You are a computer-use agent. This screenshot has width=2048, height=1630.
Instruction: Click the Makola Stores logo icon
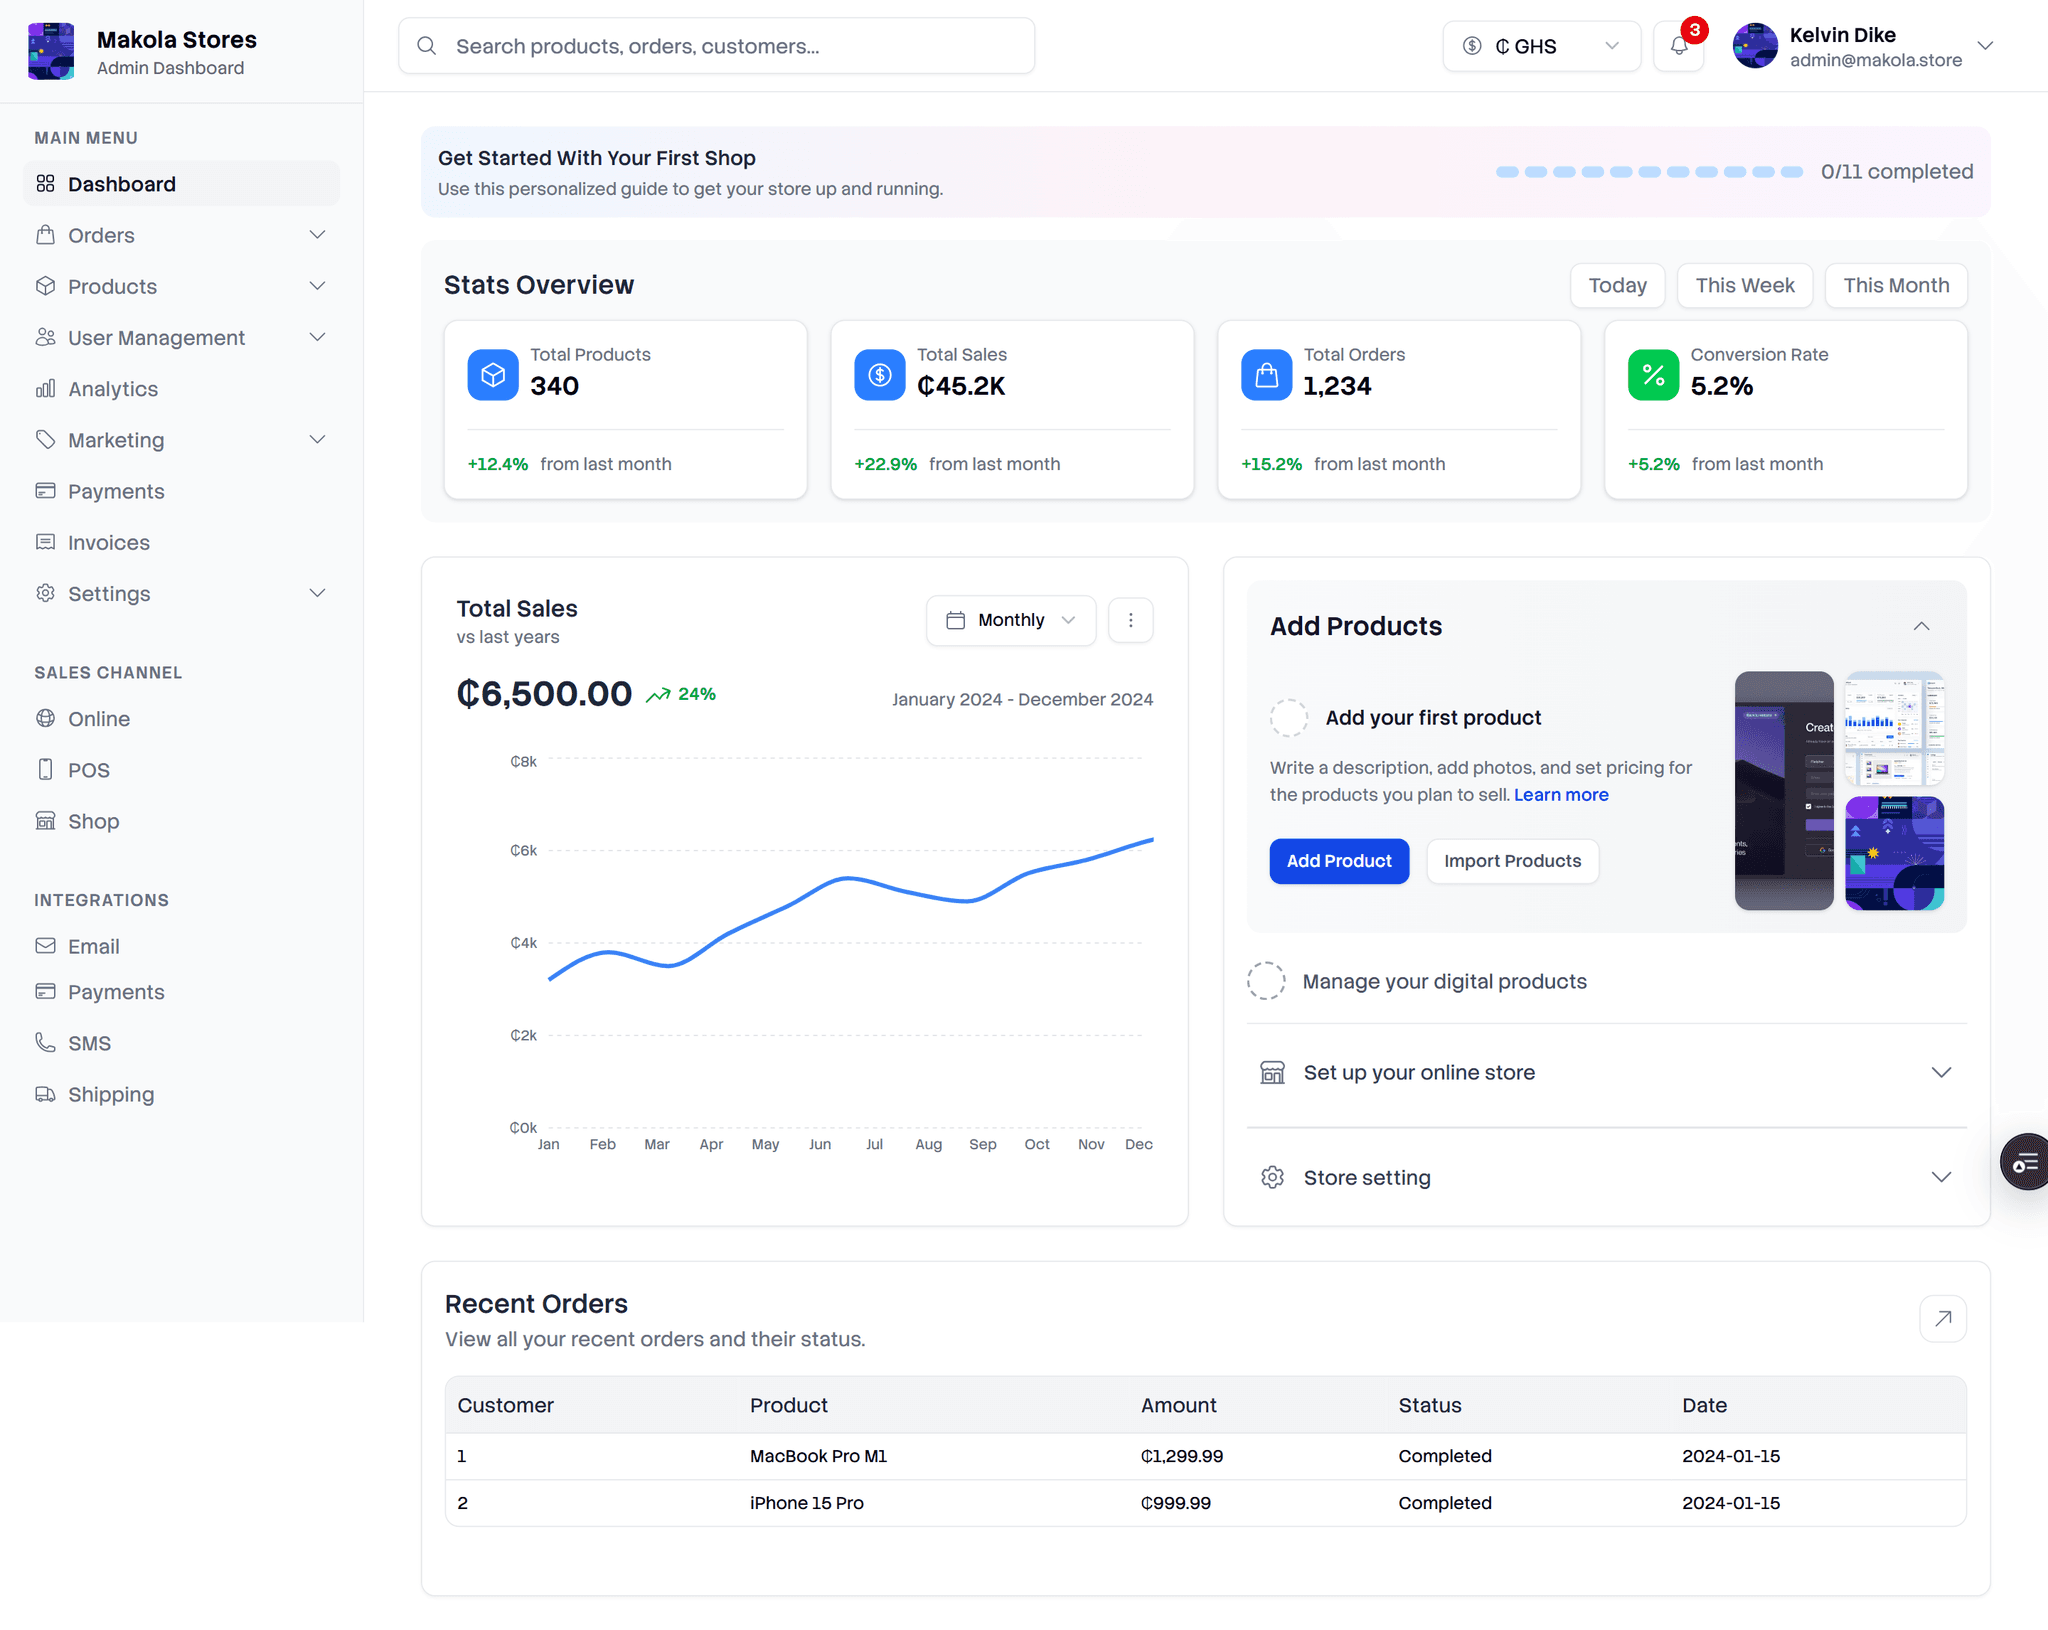click(51, 52)
